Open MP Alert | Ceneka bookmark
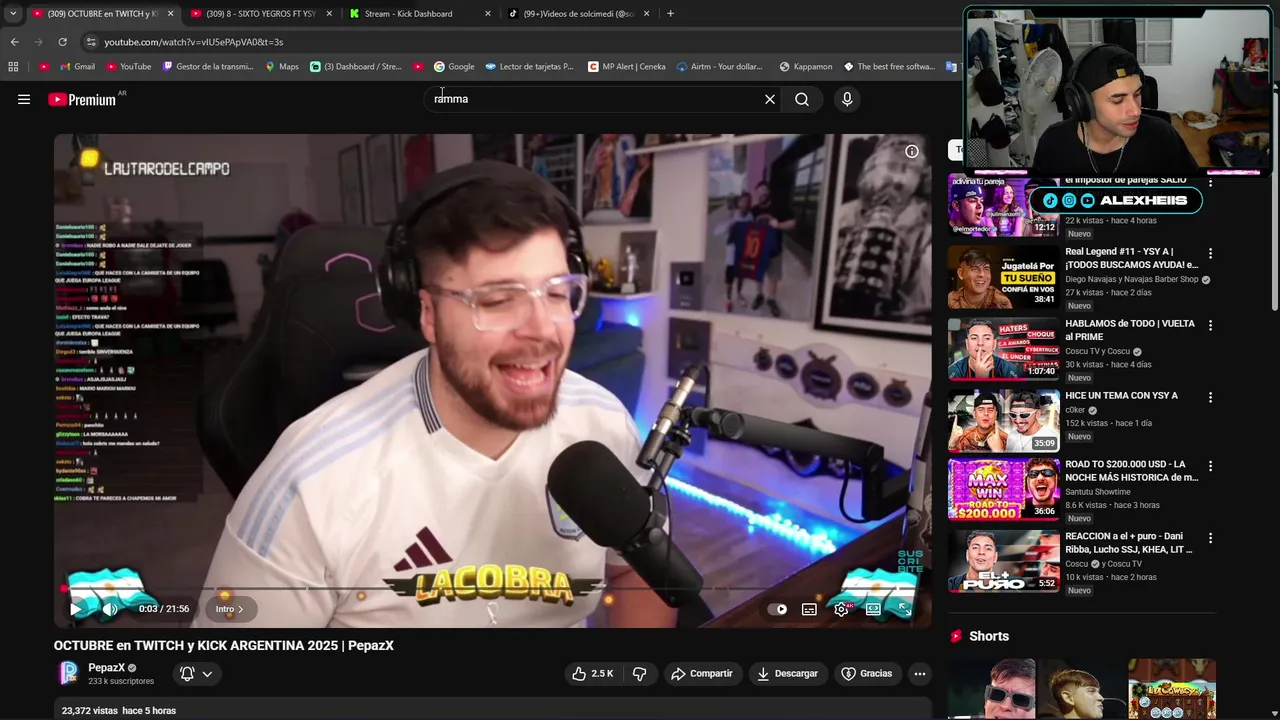The image size is (1280, 720). [626, 67]
